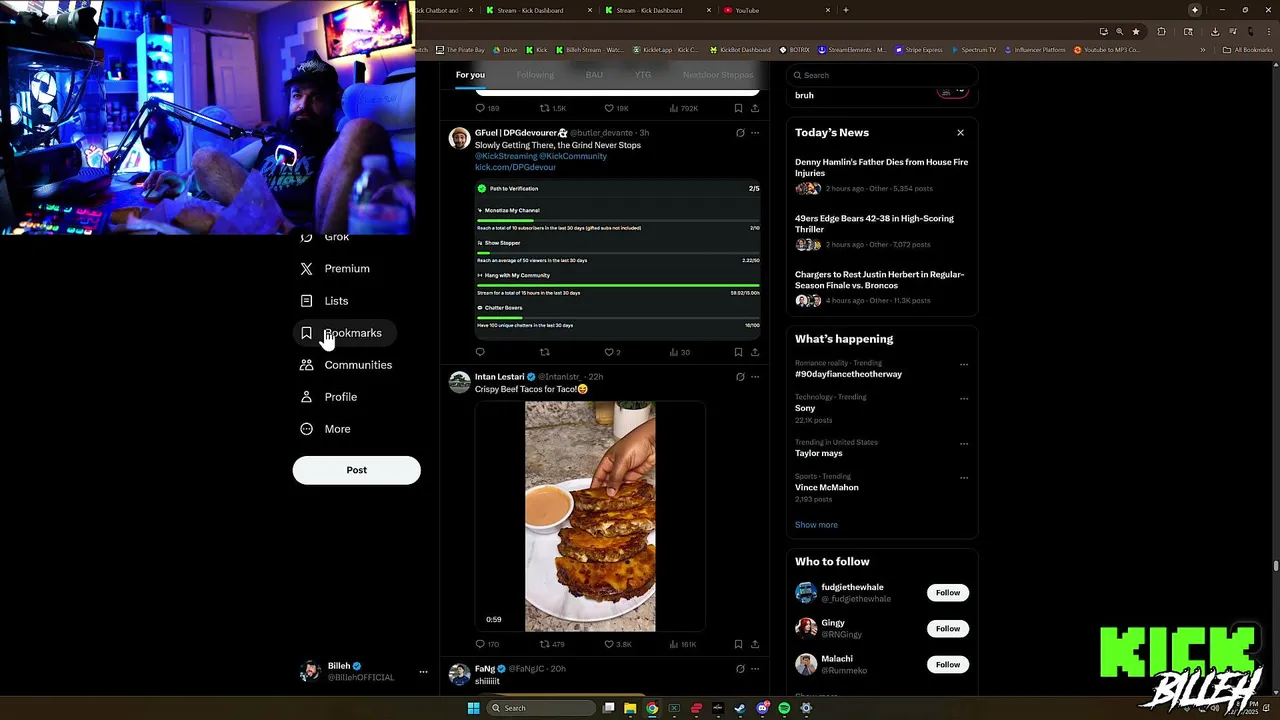Click the X search input field
The image size is (1280, 720).
(x=882, y=75)
